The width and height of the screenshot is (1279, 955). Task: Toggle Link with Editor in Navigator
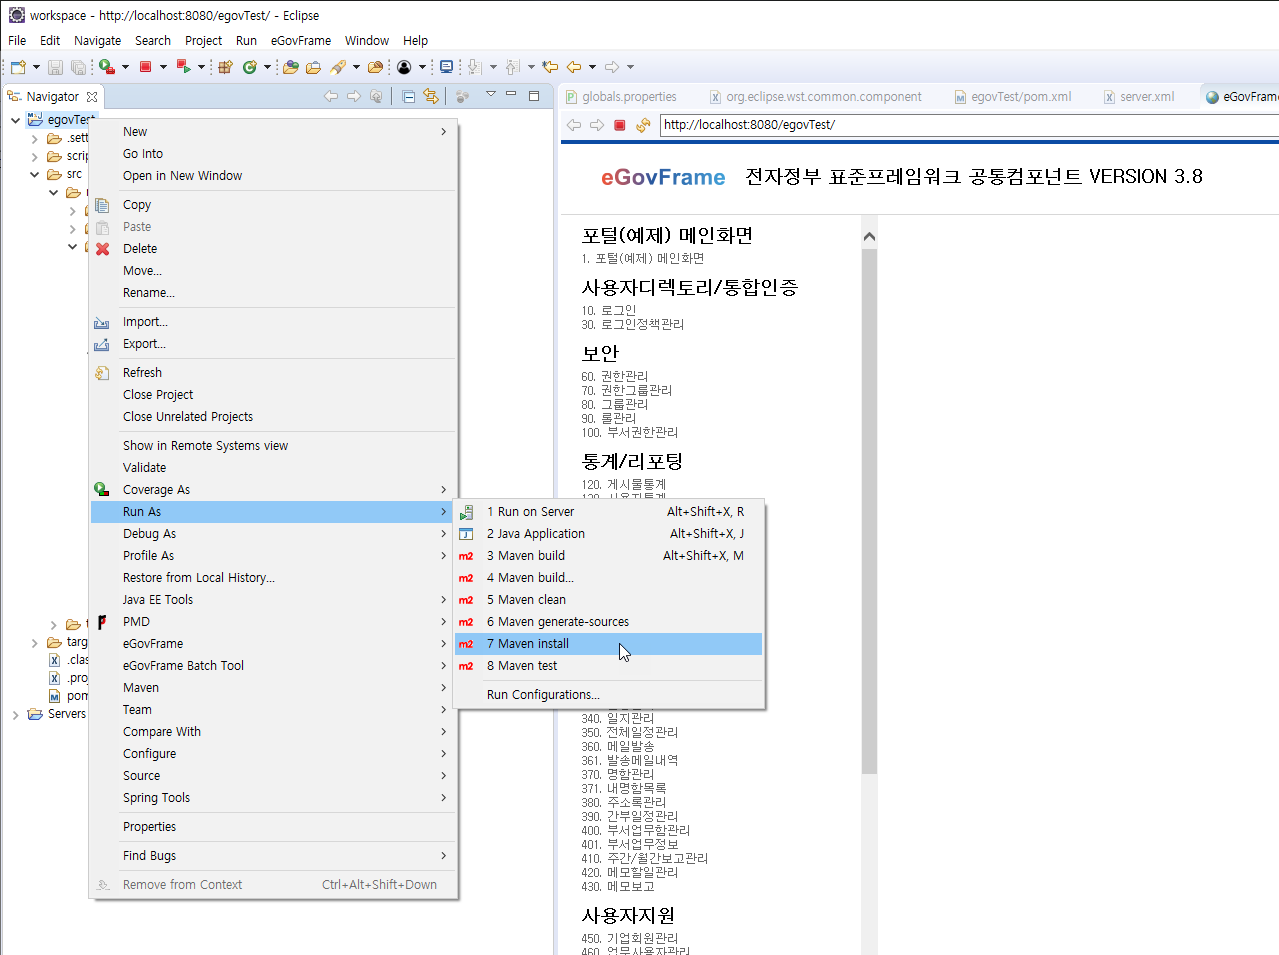point(431,96)
